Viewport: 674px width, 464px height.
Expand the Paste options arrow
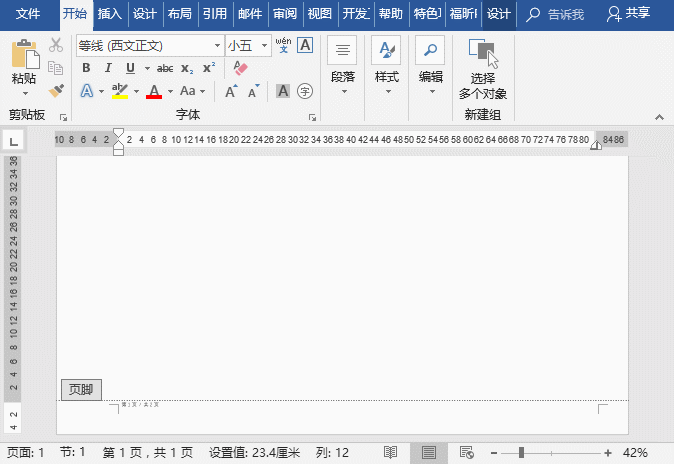click(x=25, y=93)
